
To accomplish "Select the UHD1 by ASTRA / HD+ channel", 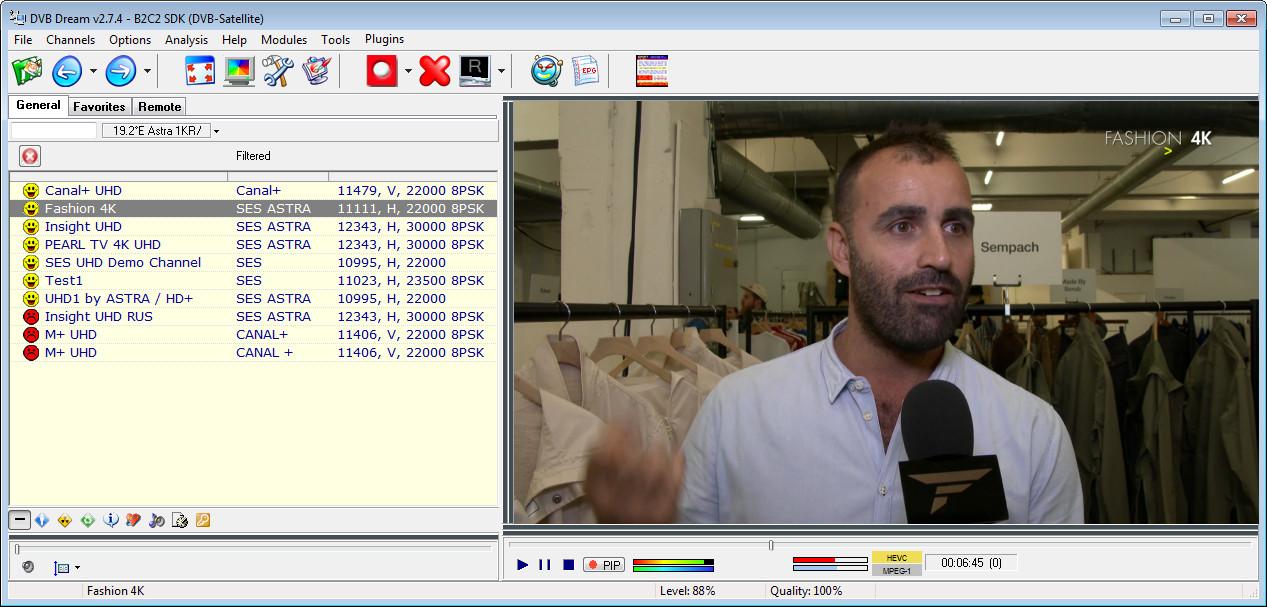I will [253, 299].
